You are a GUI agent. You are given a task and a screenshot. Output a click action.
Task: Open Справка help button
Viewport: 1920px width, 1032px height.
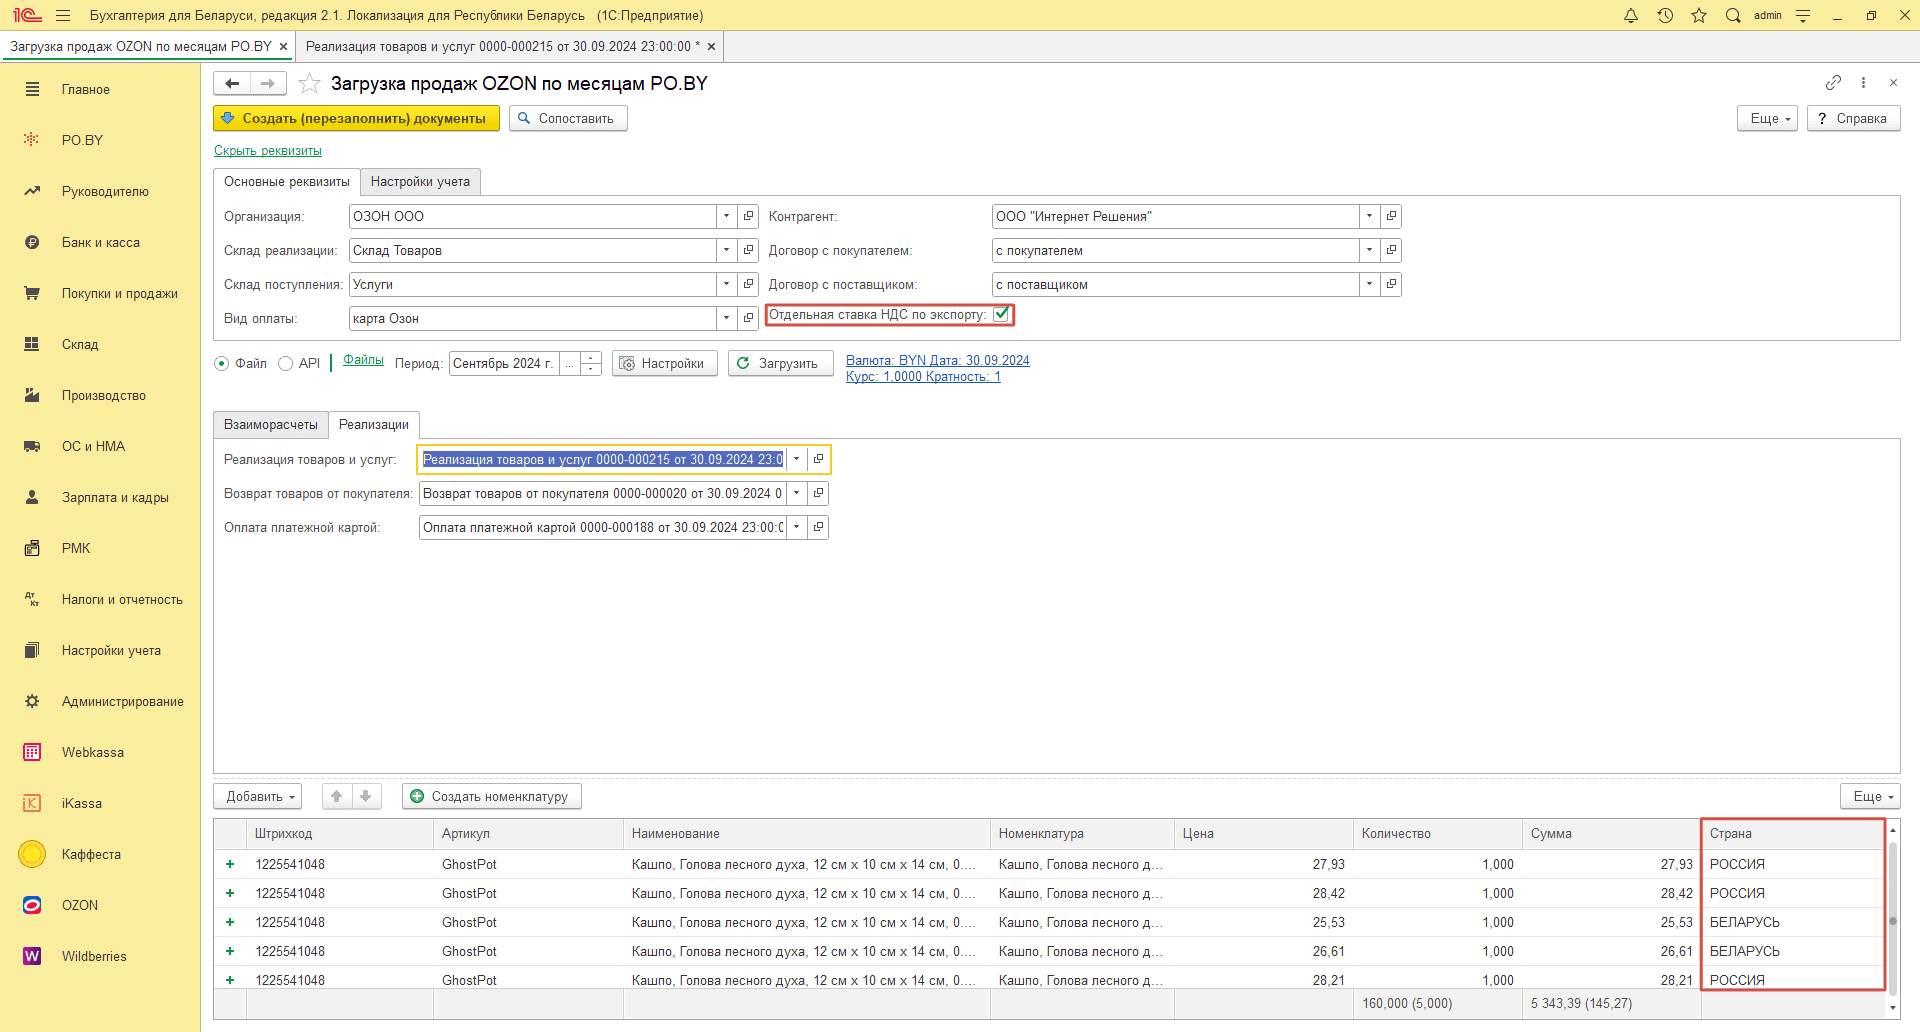(x=1853, y=118)
